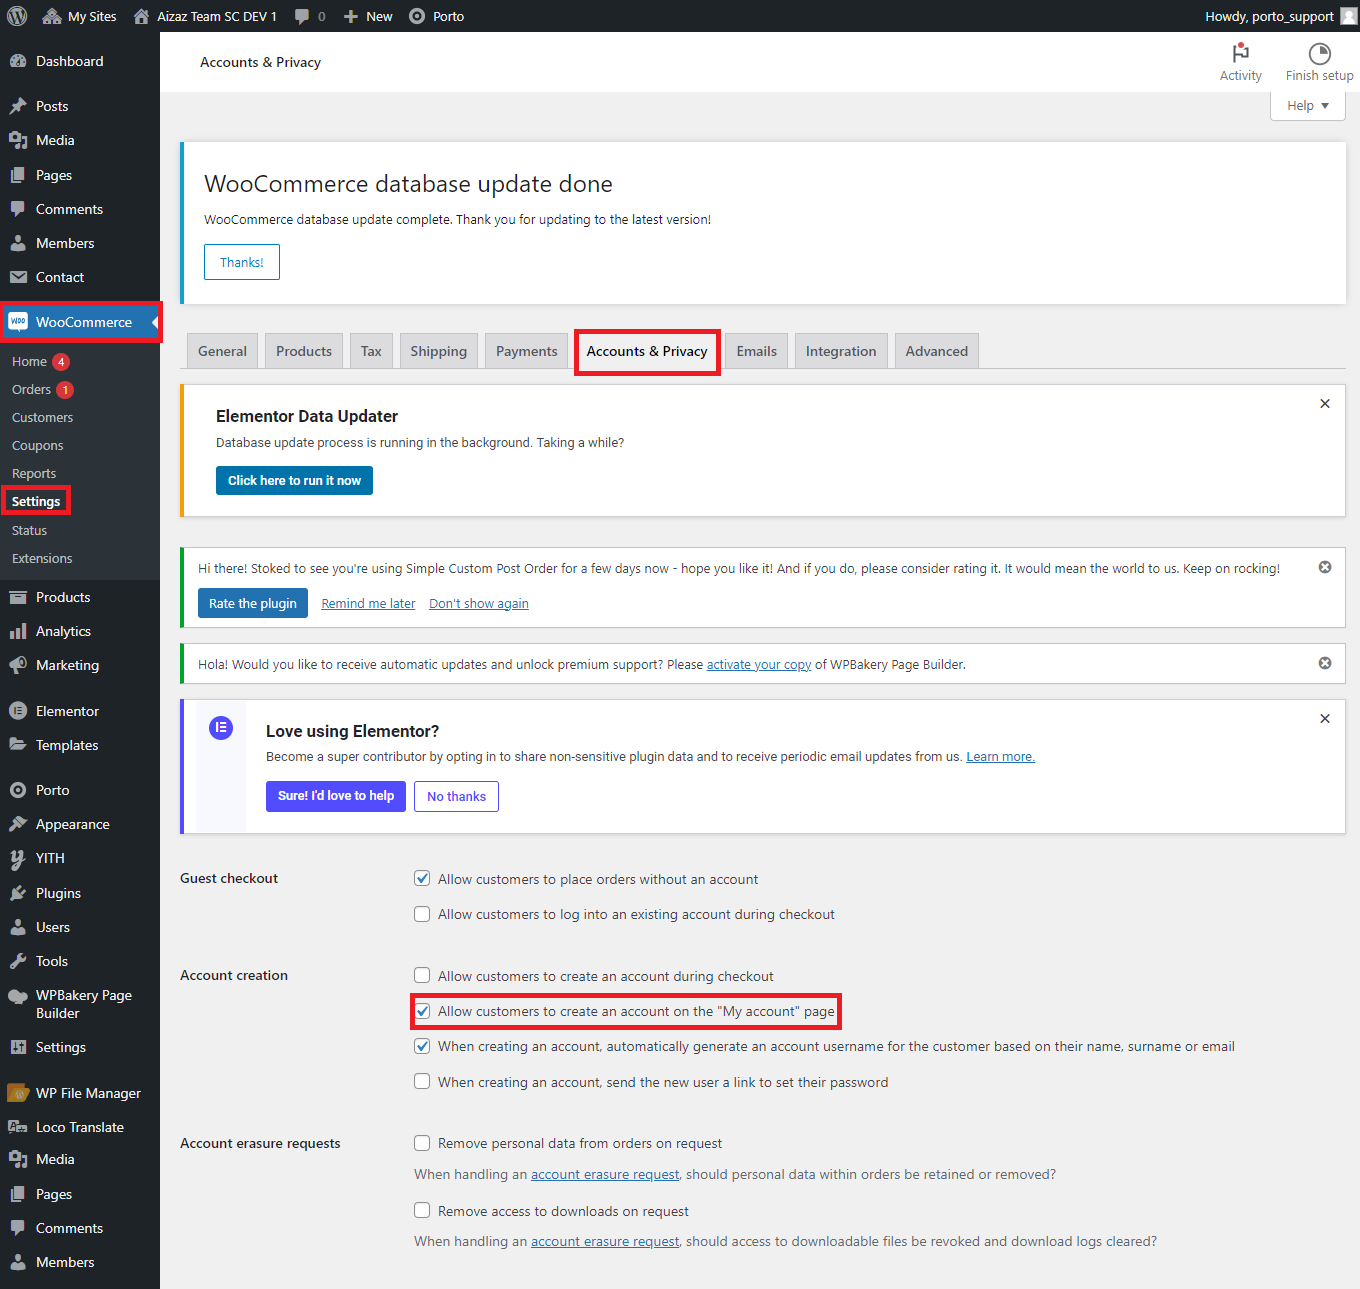Click the No thanks button

(x=456, y=797)
